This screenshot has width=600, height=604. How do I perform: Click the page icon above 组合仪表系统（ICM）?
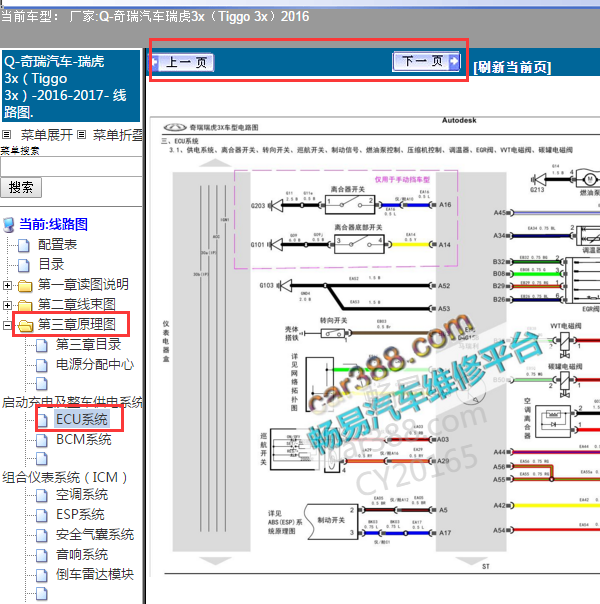pyautogui.click(x=42, y=459)
